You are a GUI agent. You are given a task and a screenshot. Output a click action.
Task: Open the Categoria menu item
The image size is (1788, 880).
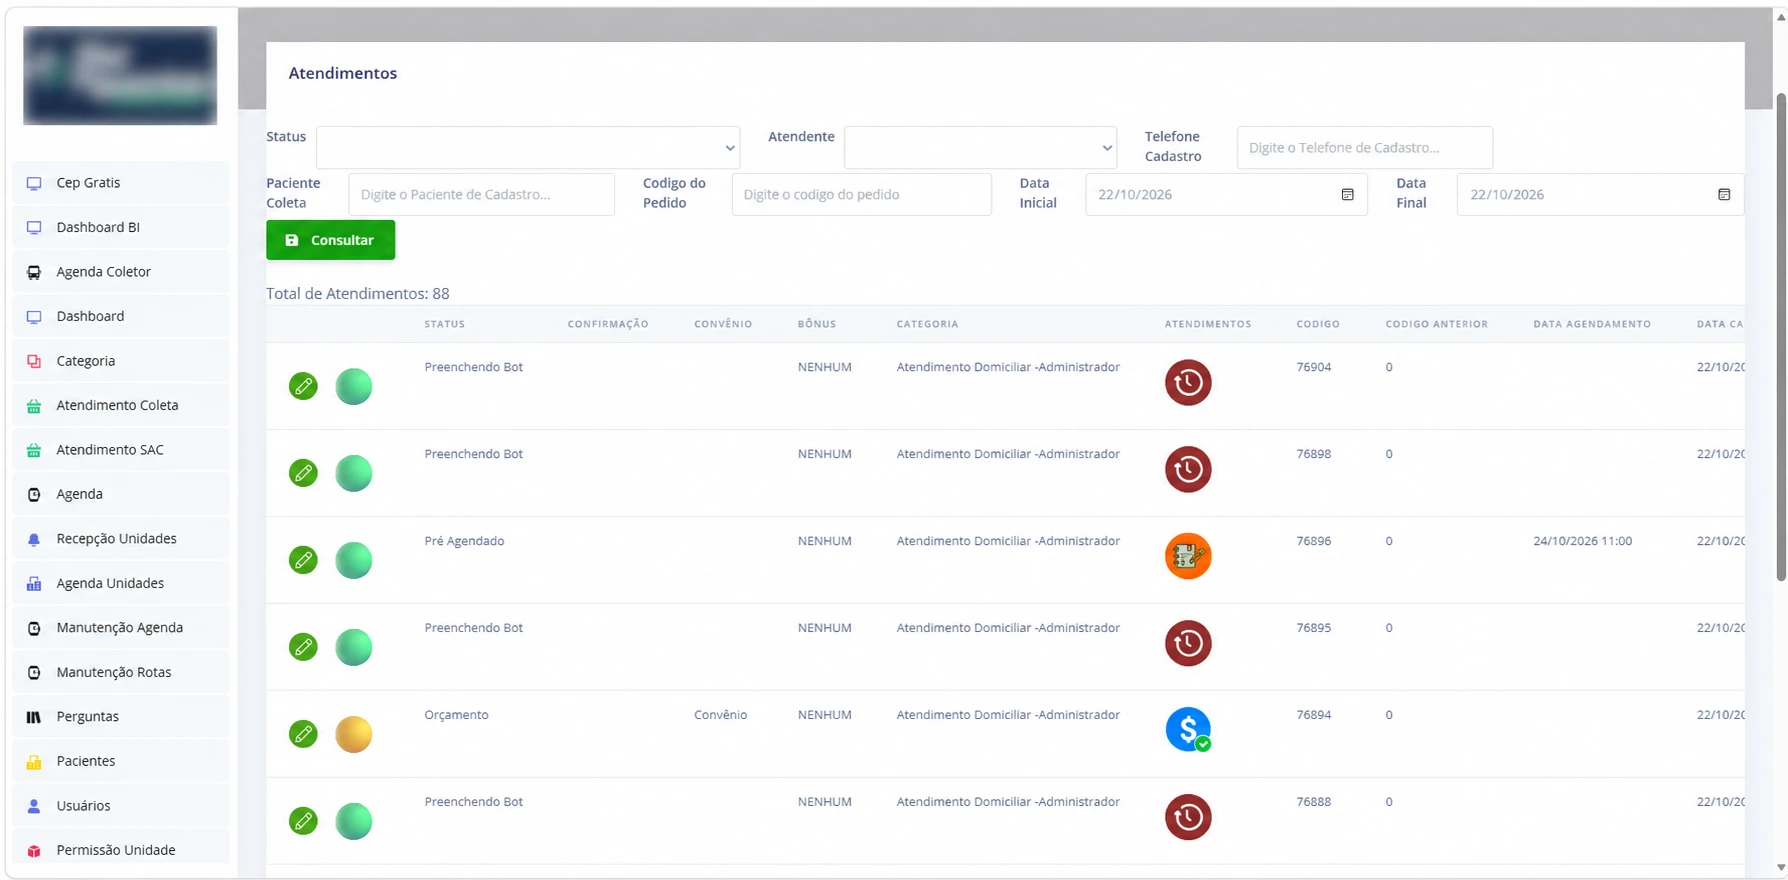(120, 361)
